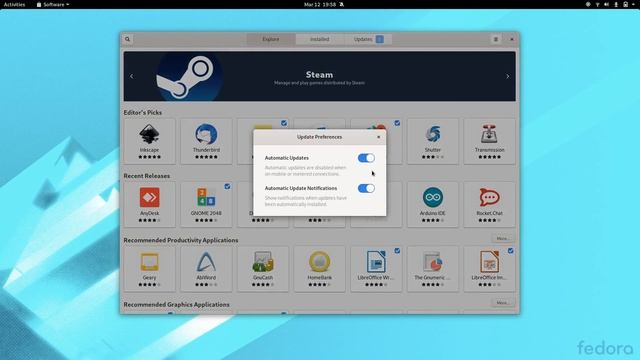Viewport: 640px width, 360px height.
Task: Open the Transmission app tile
Action: coord(489,141)
